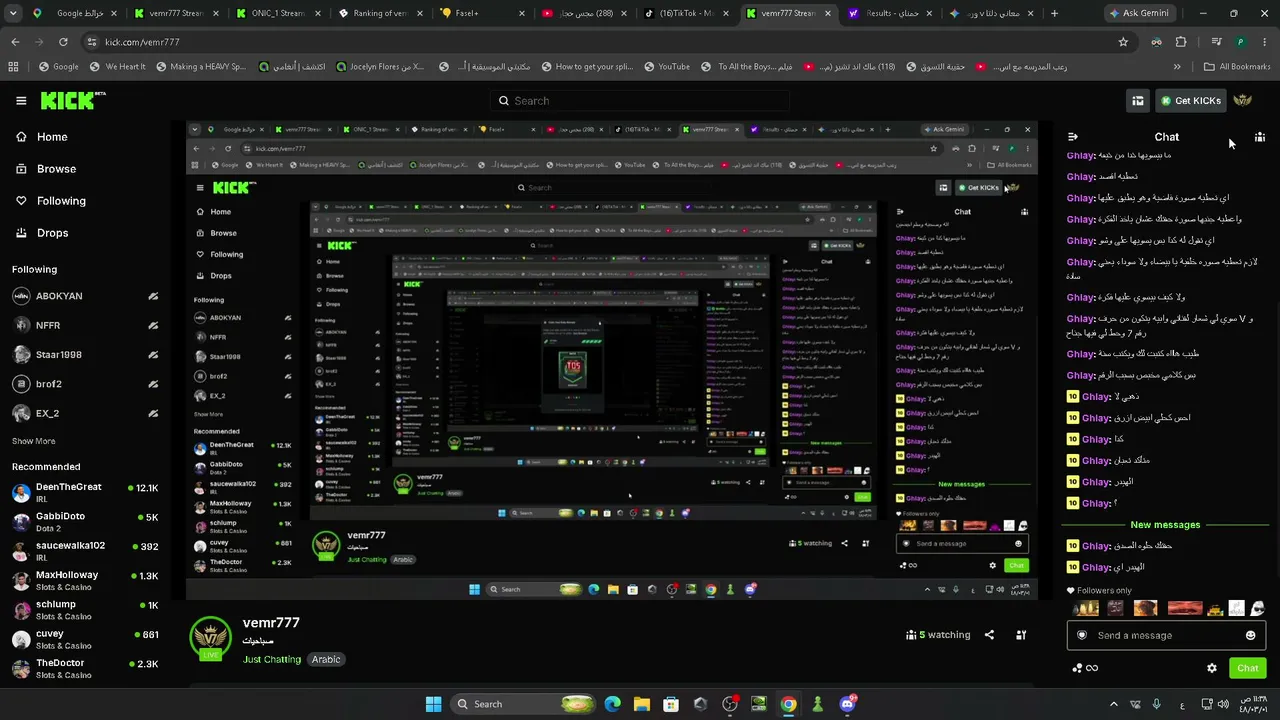
Task: Focus the Kick search box
Action: pyautogui.click(x=640, y=101)
